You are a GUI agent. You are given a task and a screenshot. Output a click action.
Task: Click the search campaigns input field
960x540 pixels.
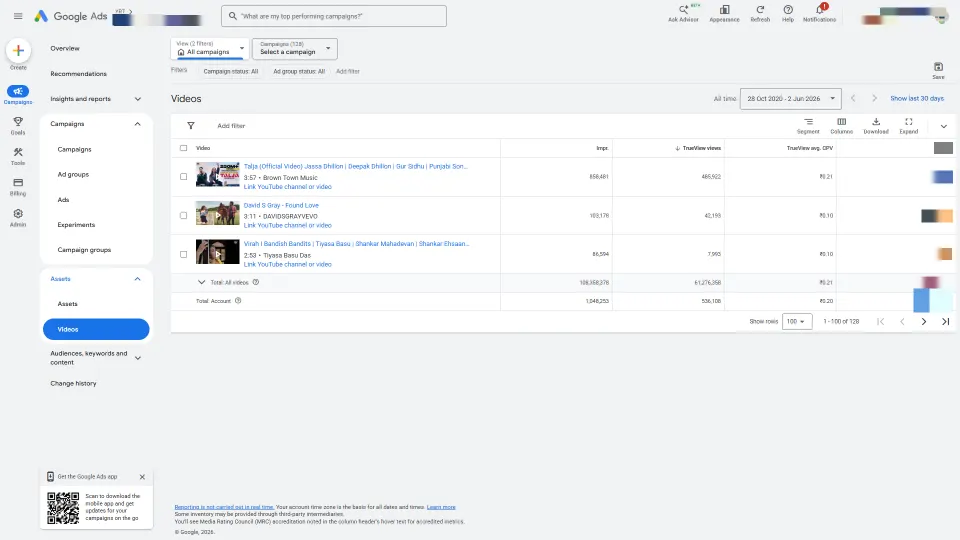pos(334,16)
